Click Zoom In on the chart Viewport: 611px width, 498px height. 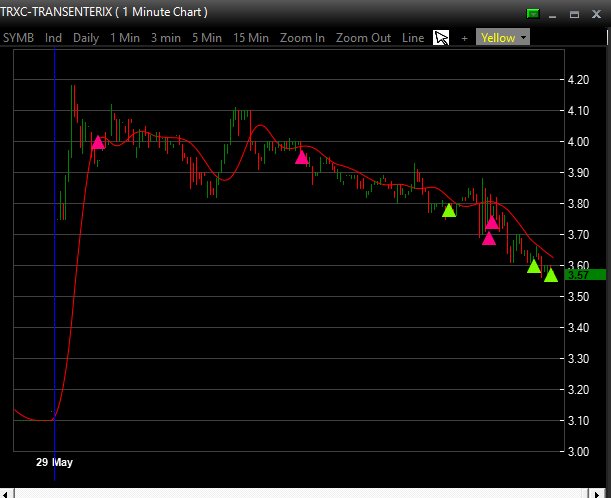(x=302, y=38)
